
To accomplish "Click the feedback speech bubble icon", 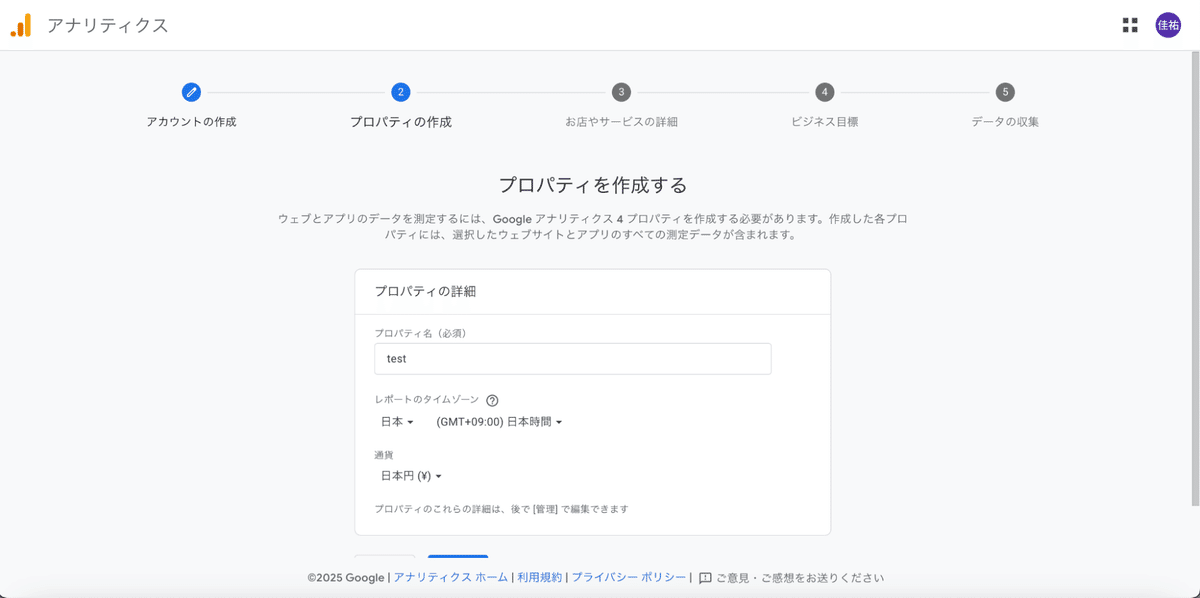I will 705,578.
